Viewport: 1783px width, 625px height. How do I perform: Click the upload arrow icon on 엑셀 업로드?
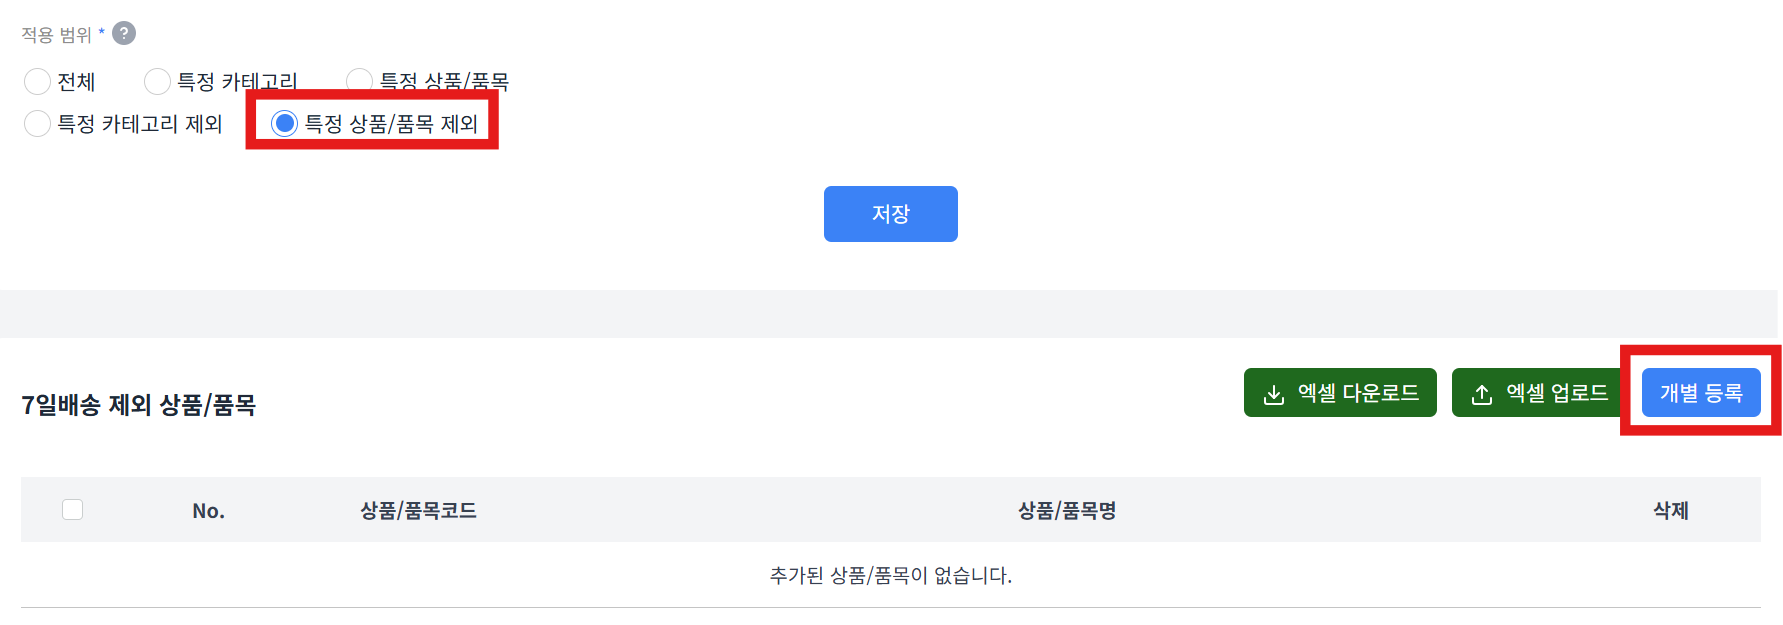1482,394
